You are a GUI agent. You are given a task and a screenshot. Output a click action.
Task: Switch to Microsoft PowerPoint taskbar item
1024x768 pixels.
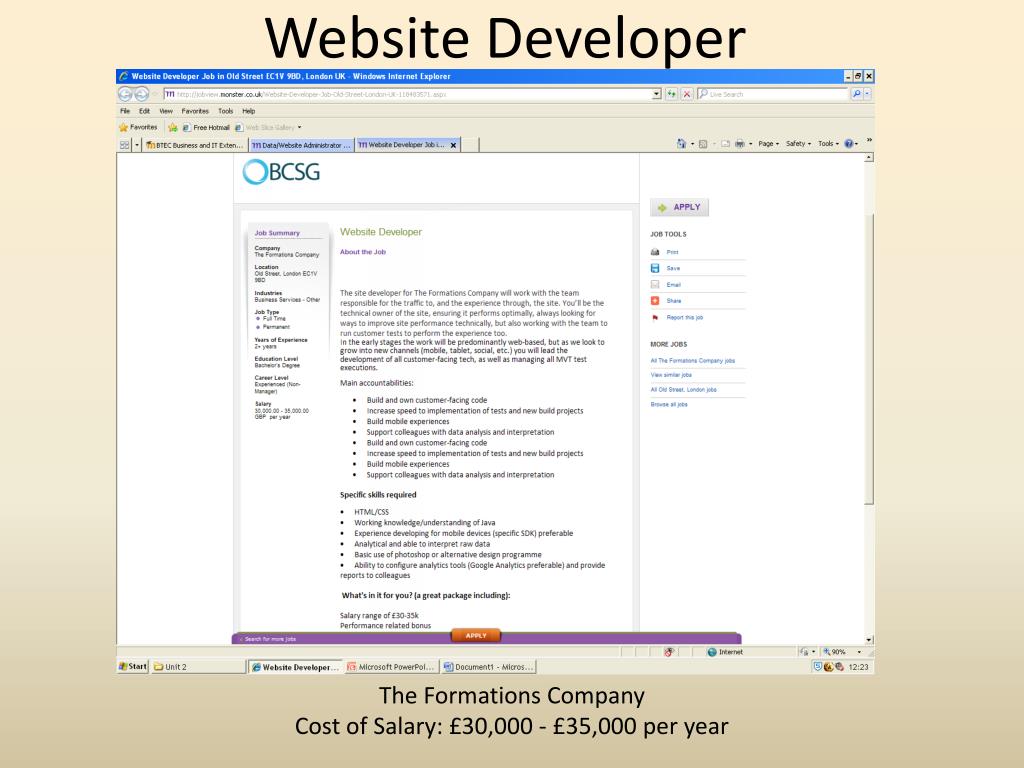coord(391,667)
